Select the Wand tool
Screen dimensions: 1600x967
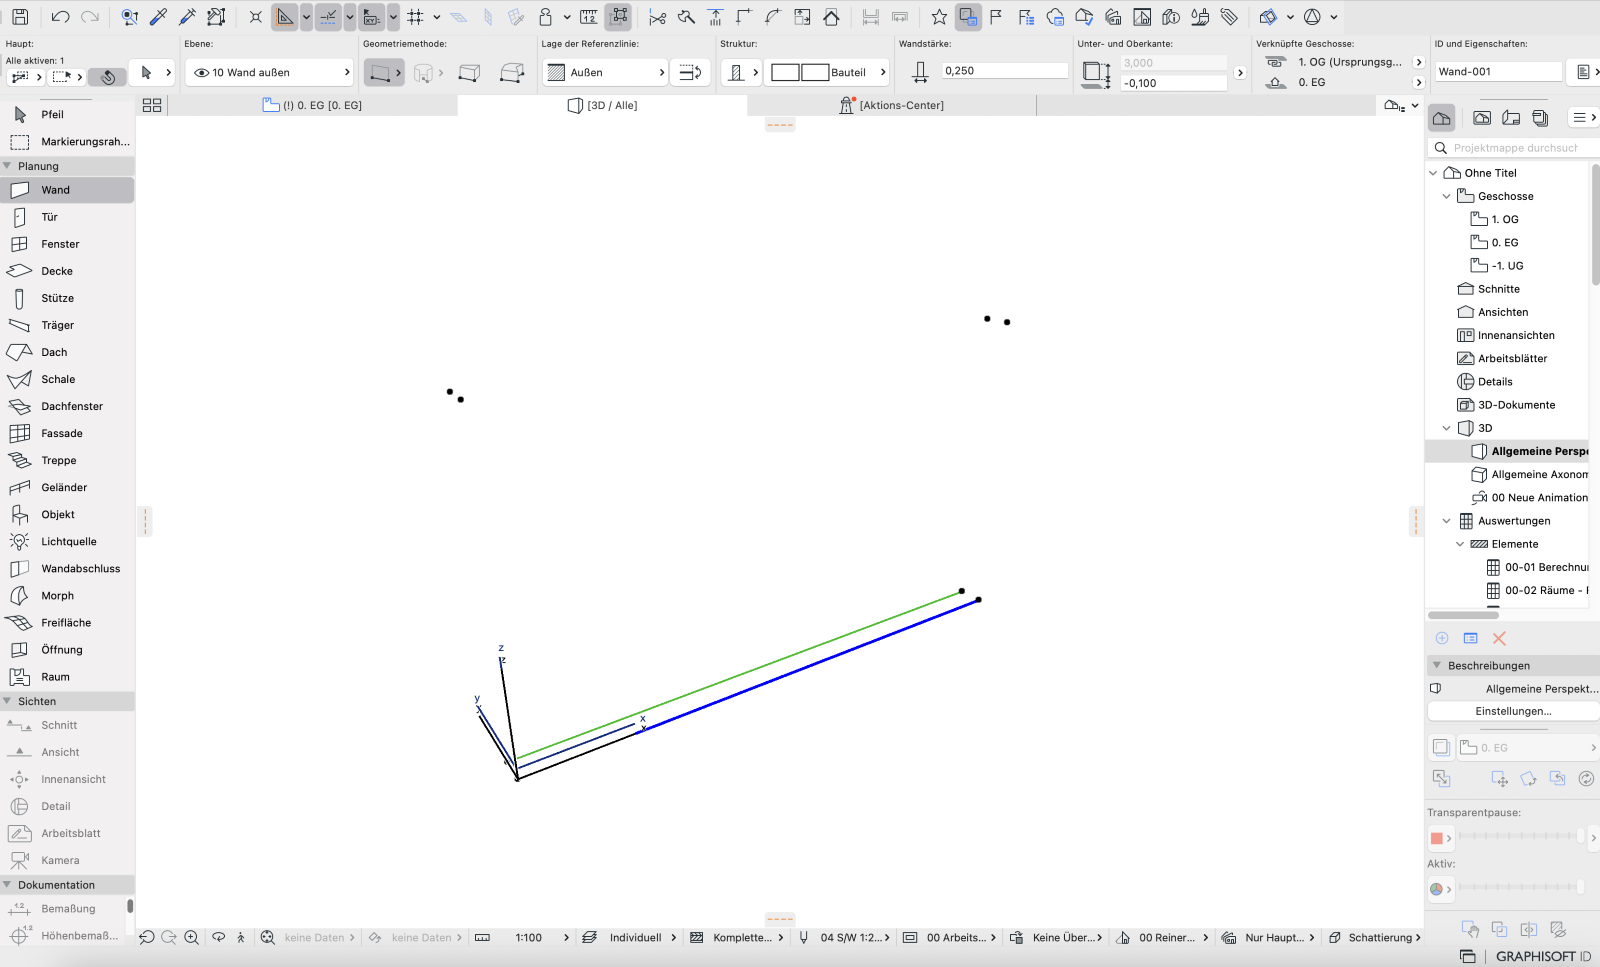[x=67, y=190]
